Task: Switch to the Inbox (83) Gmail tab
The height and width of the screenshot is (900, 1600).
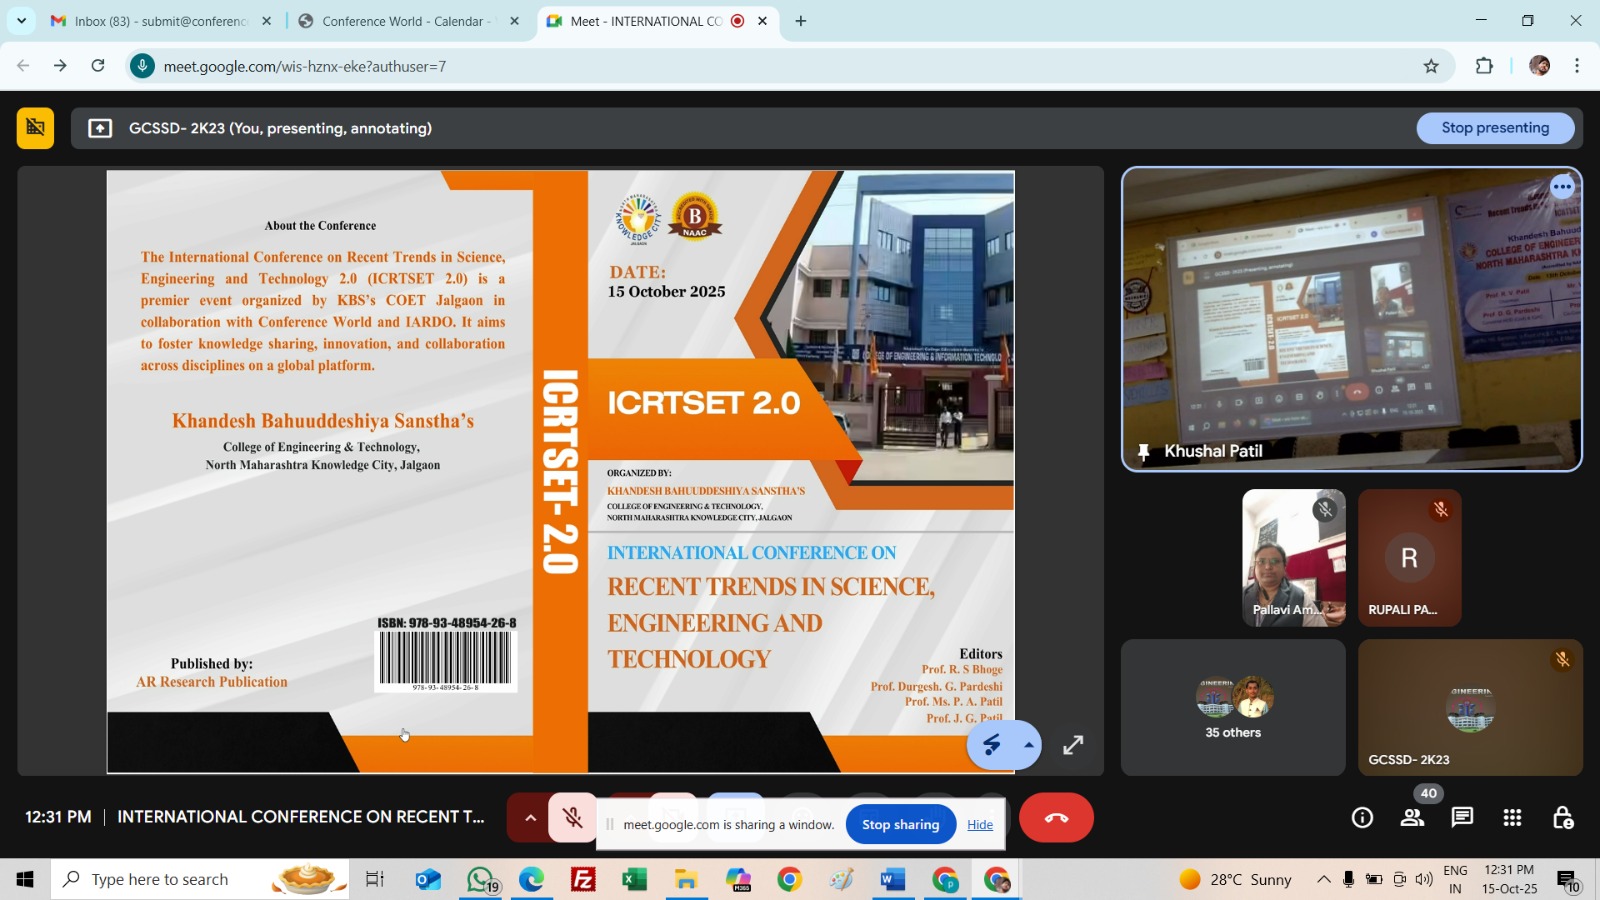Action: tap(160, 21)
